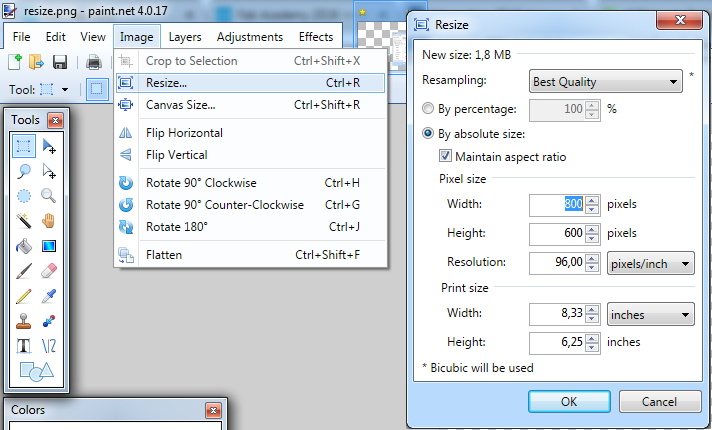Click the Open folder toolbar icon
Image resolution: width=712 pixels, height=430 pixels.
(36, 61)
